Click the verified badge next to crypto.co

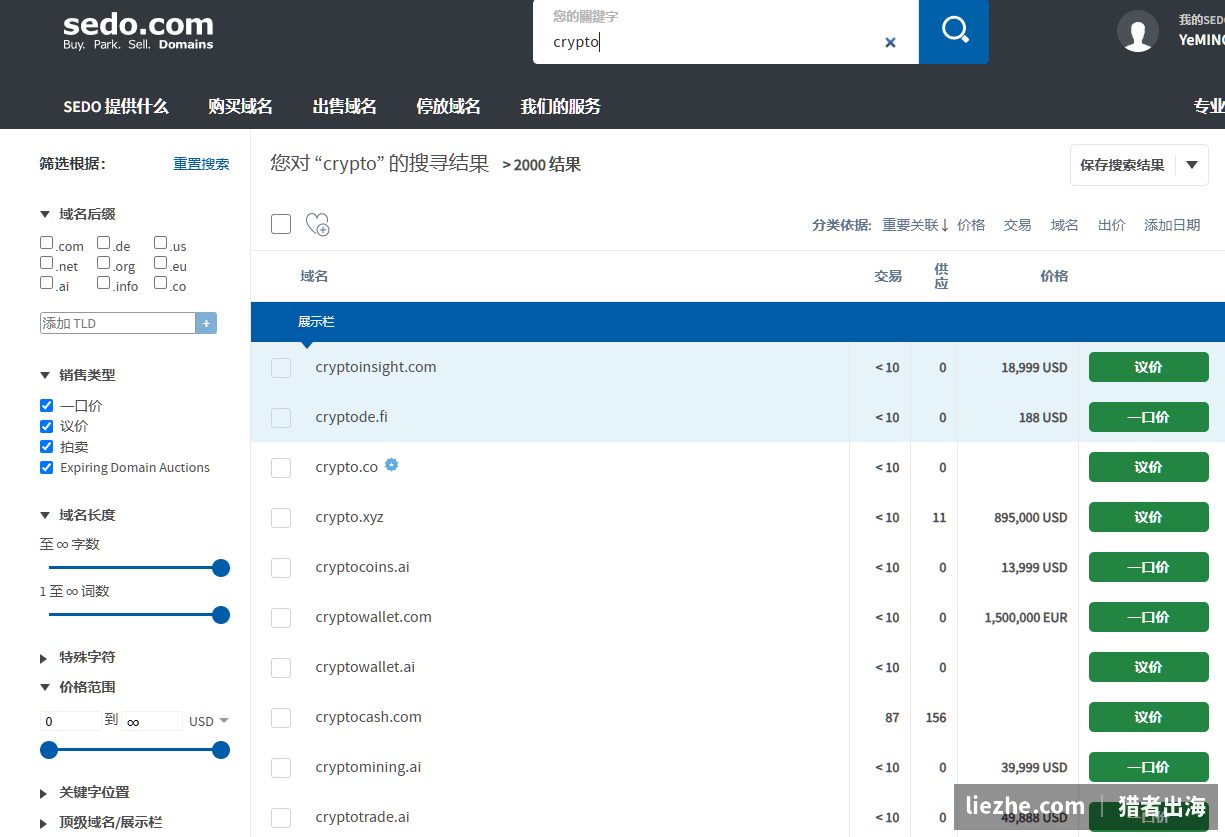pos(392,464)
